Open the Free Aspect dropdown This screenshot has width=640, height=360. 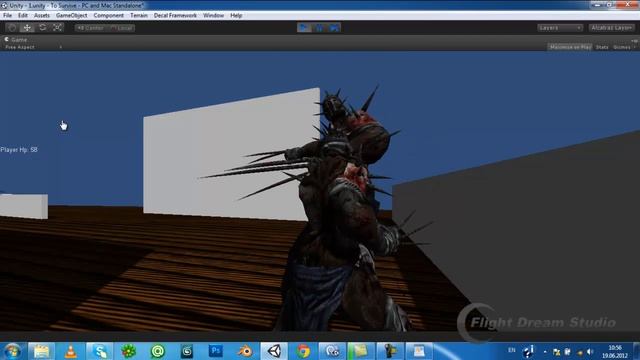[x=33, y=47]
